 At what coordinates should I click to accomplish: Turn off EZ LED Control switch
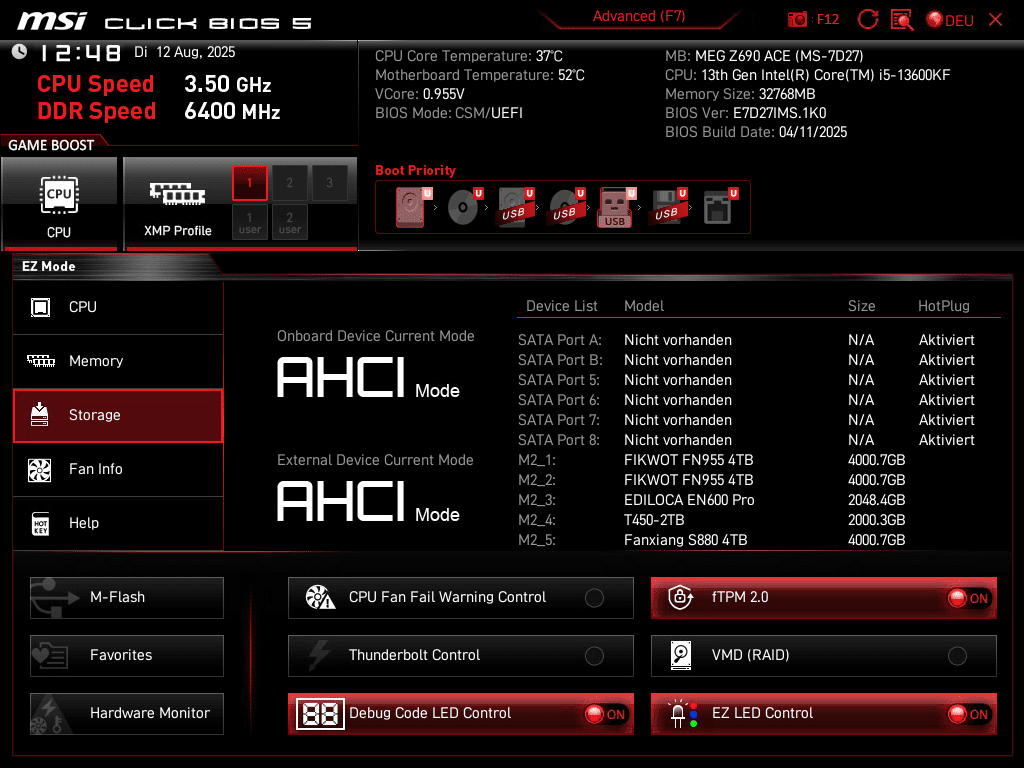[969, 714]
